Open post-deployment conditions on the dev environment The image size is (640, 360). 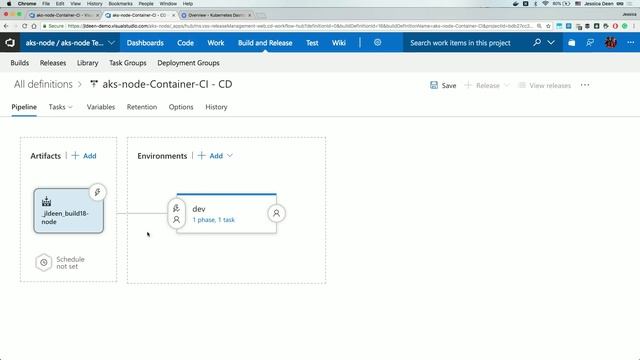coord(276,213)
